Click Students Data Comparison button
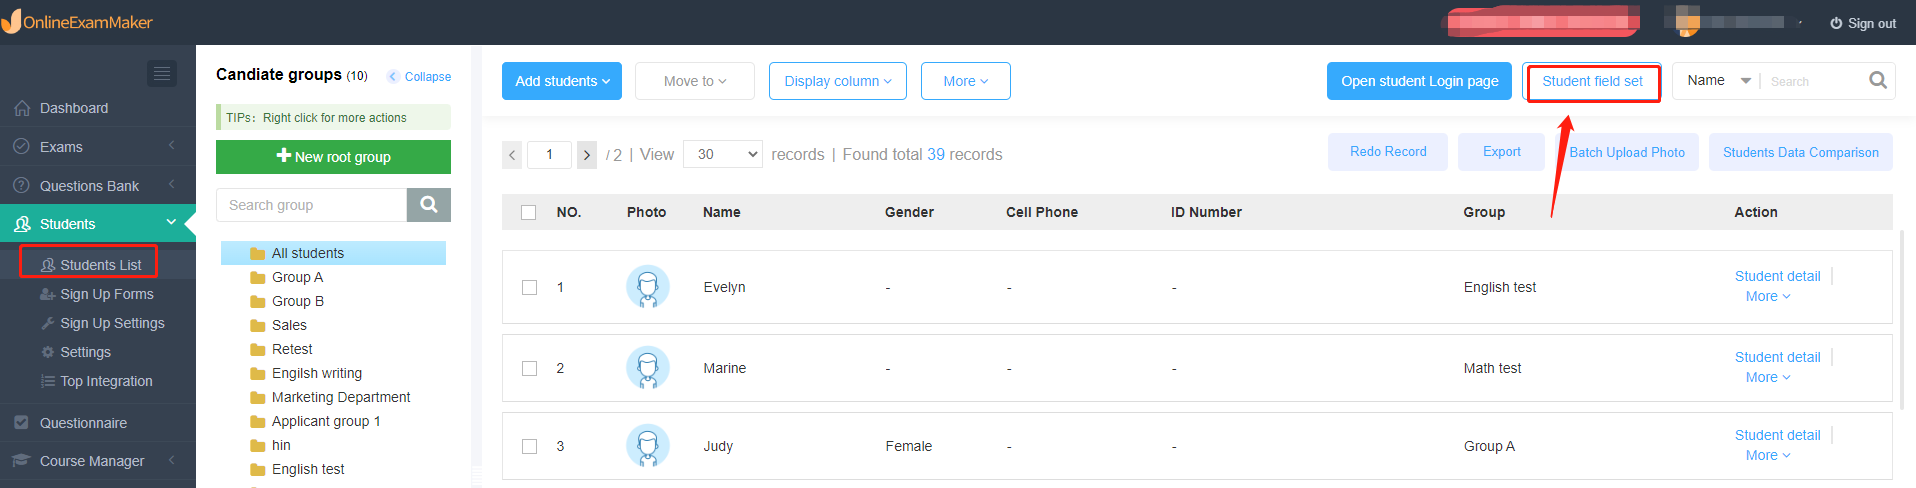1916x488 pixels. coord(1801,152)
